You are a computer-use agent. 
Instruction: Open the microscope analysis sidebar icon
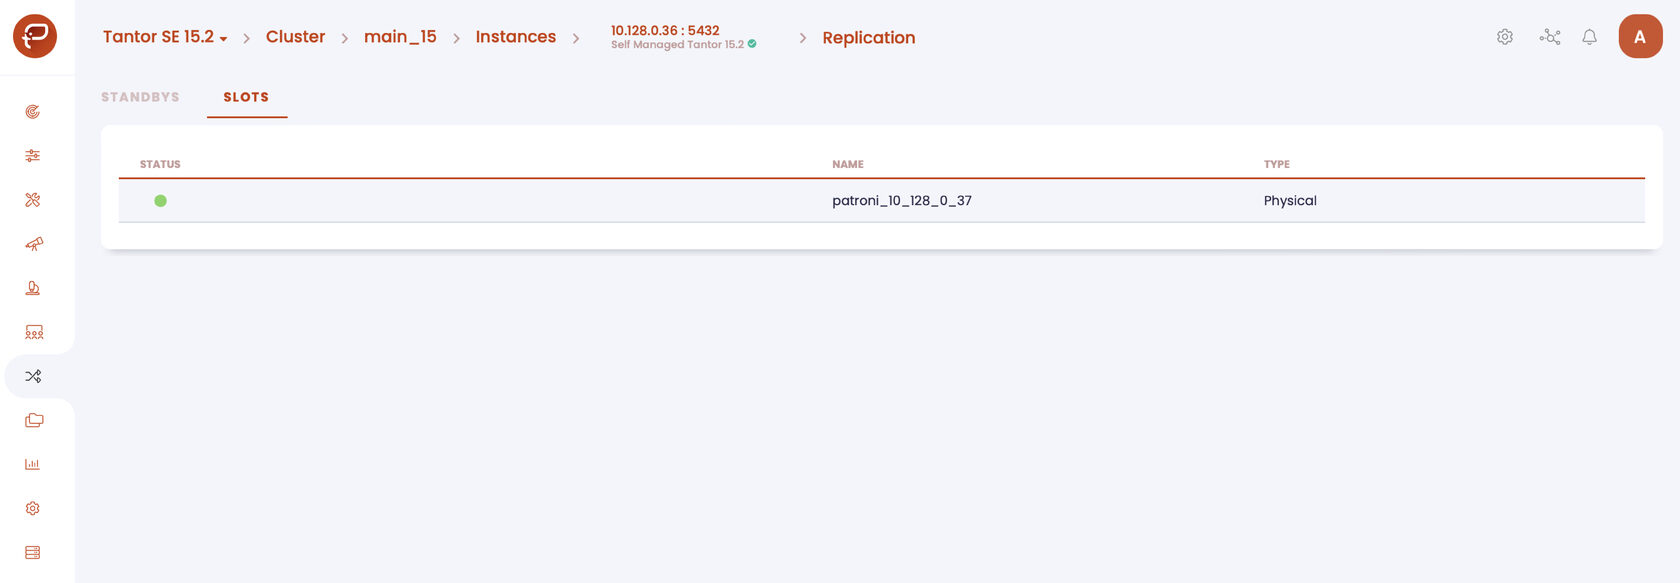point(33,288)
